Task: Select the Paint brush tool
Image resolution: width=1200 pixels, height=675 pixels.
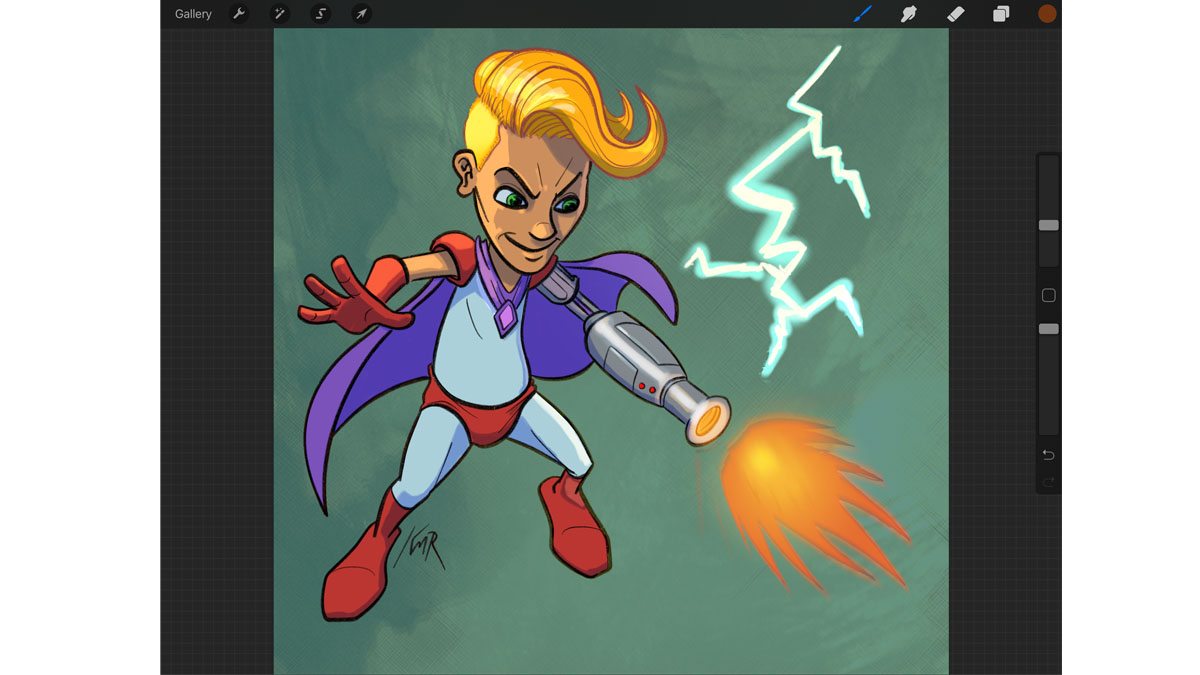Action: [x=862, y=14]
